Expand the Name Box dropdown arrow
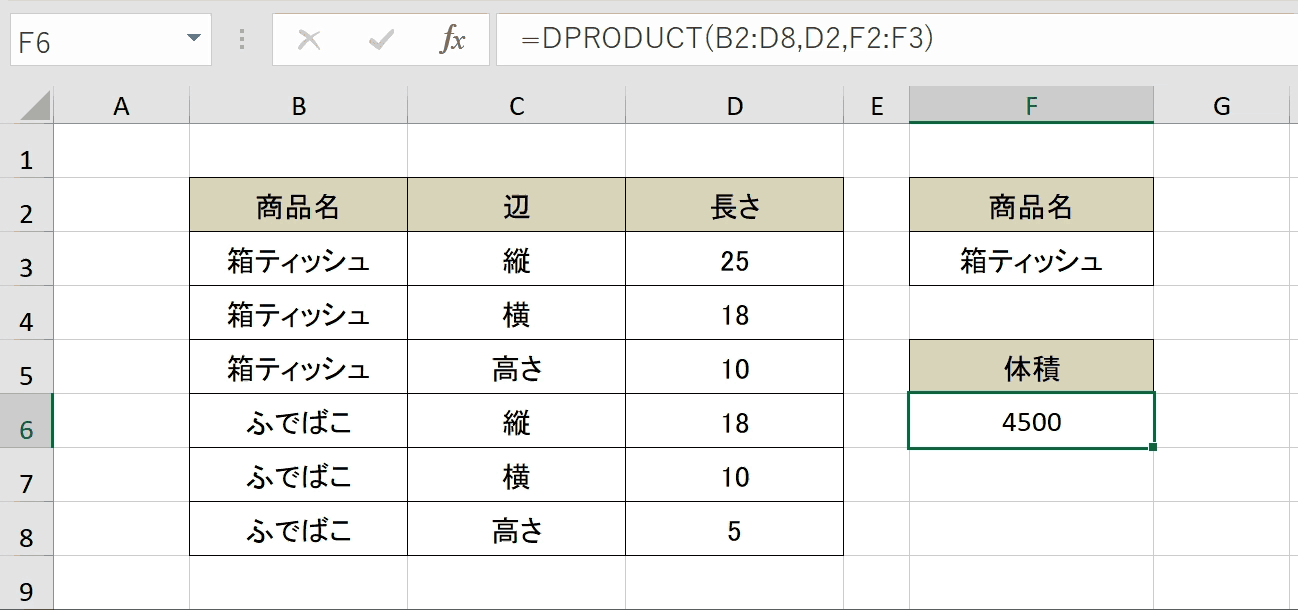This screenshot has width=1298, height=610. (x=193, y=39)
